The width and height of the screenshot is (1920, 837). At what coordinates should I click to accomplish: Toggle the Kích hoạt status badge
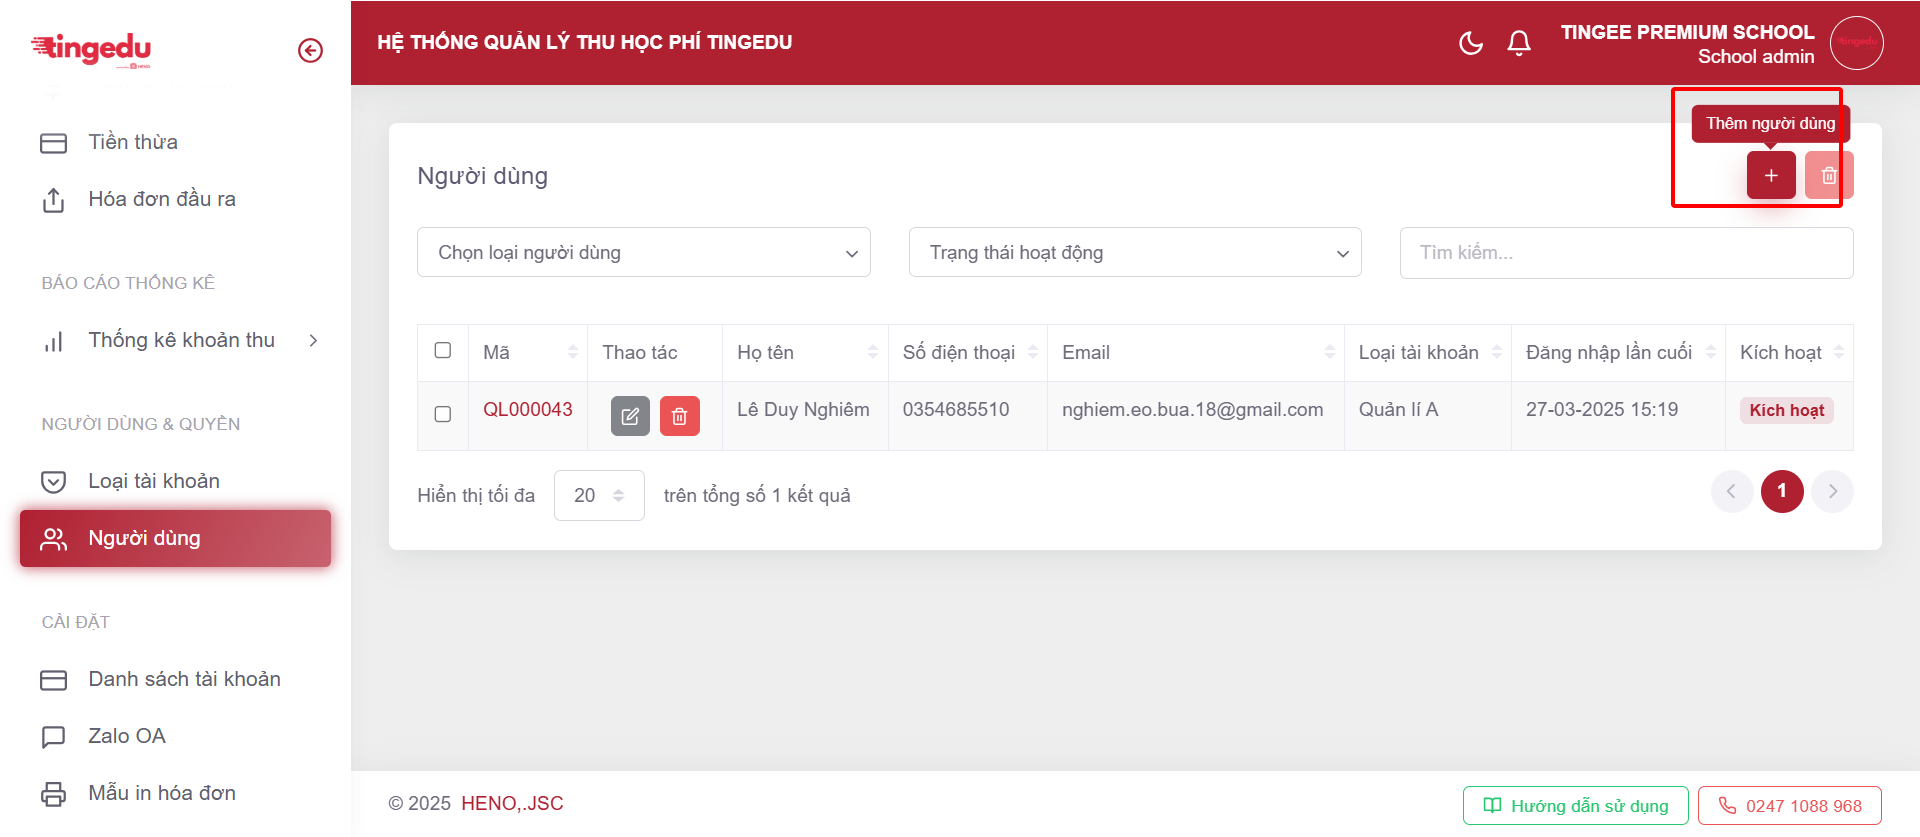[x=1786, y=410]
